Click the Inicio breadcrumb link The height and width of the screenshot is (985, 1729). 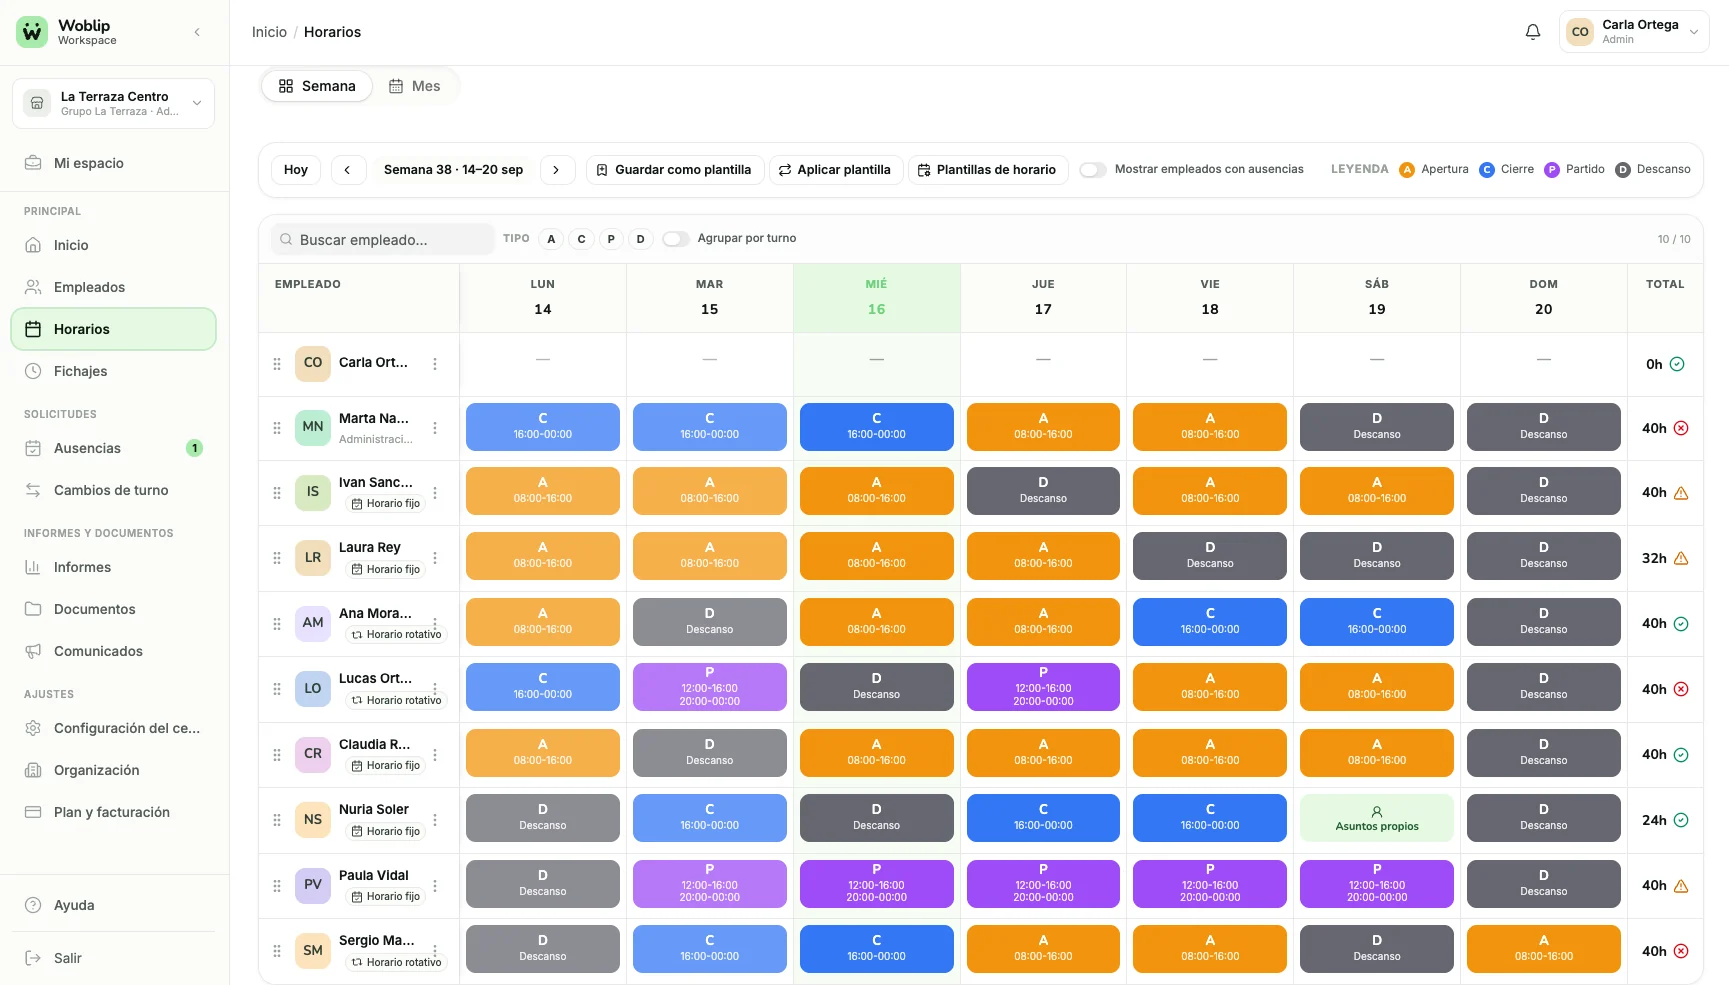coord(269,32)
